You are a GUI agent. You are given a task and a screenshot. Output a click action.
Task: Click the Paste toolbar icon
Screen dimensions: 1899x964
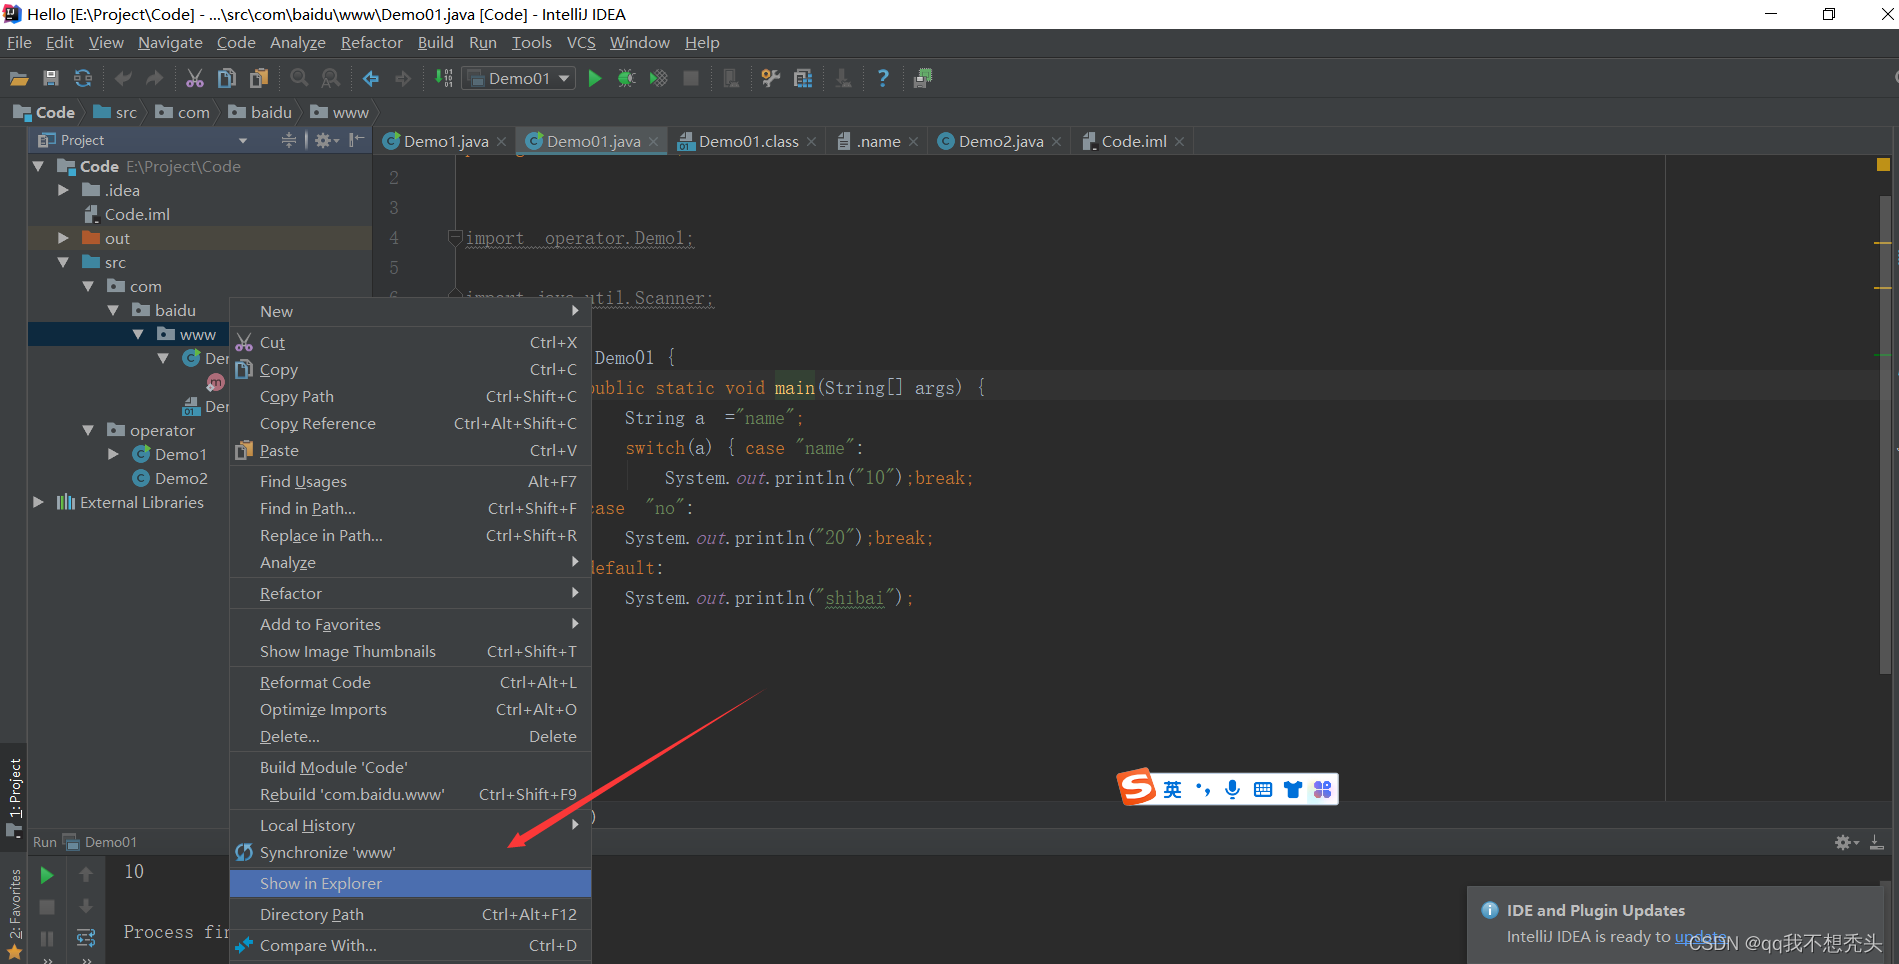(x=259, y=78)
